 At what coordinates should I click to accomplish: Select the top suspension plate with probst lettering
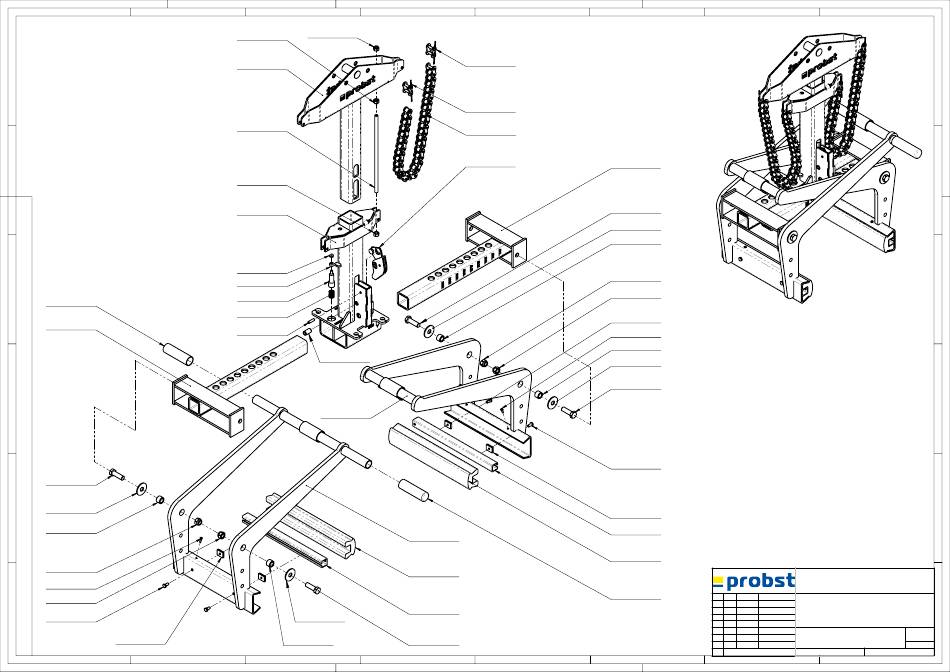350,90
